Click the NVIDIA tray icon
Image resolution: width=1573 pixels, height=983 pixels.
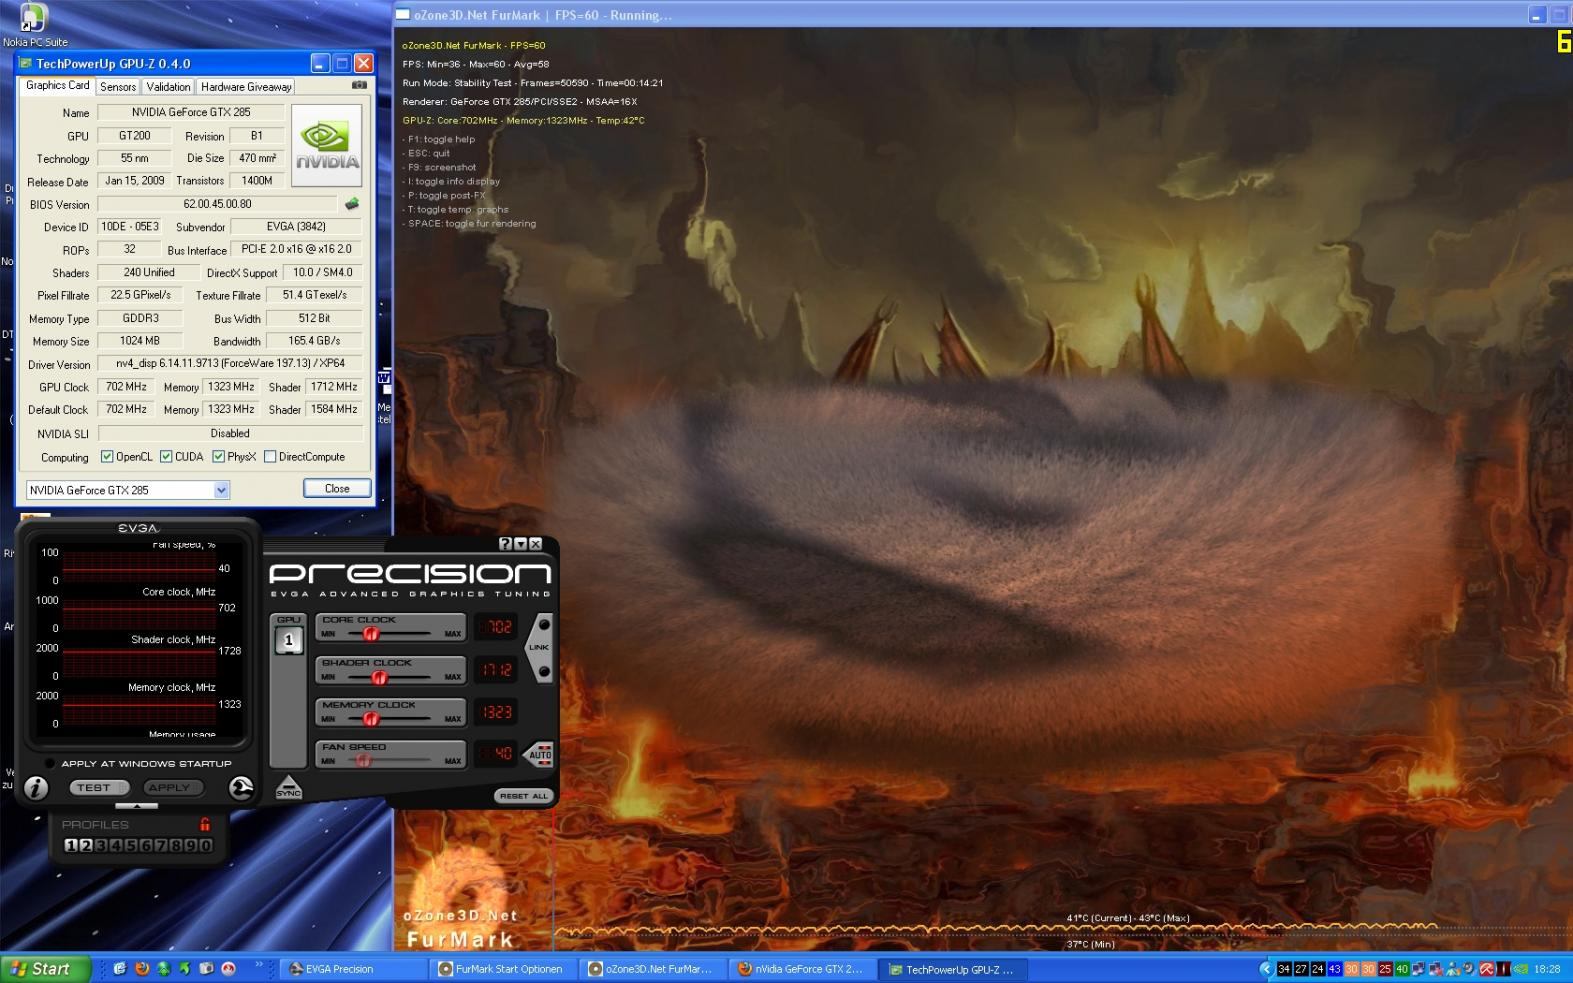[1520, 969]
